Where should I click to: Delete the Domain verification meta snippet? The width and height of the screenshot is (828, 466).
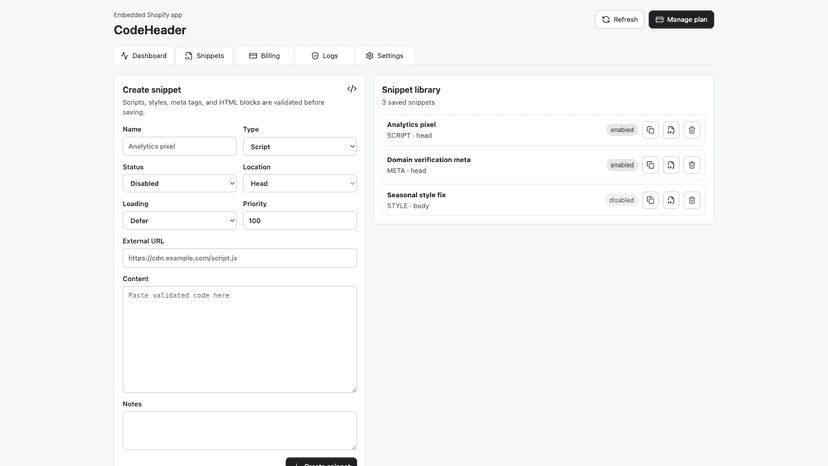(692, 165)
